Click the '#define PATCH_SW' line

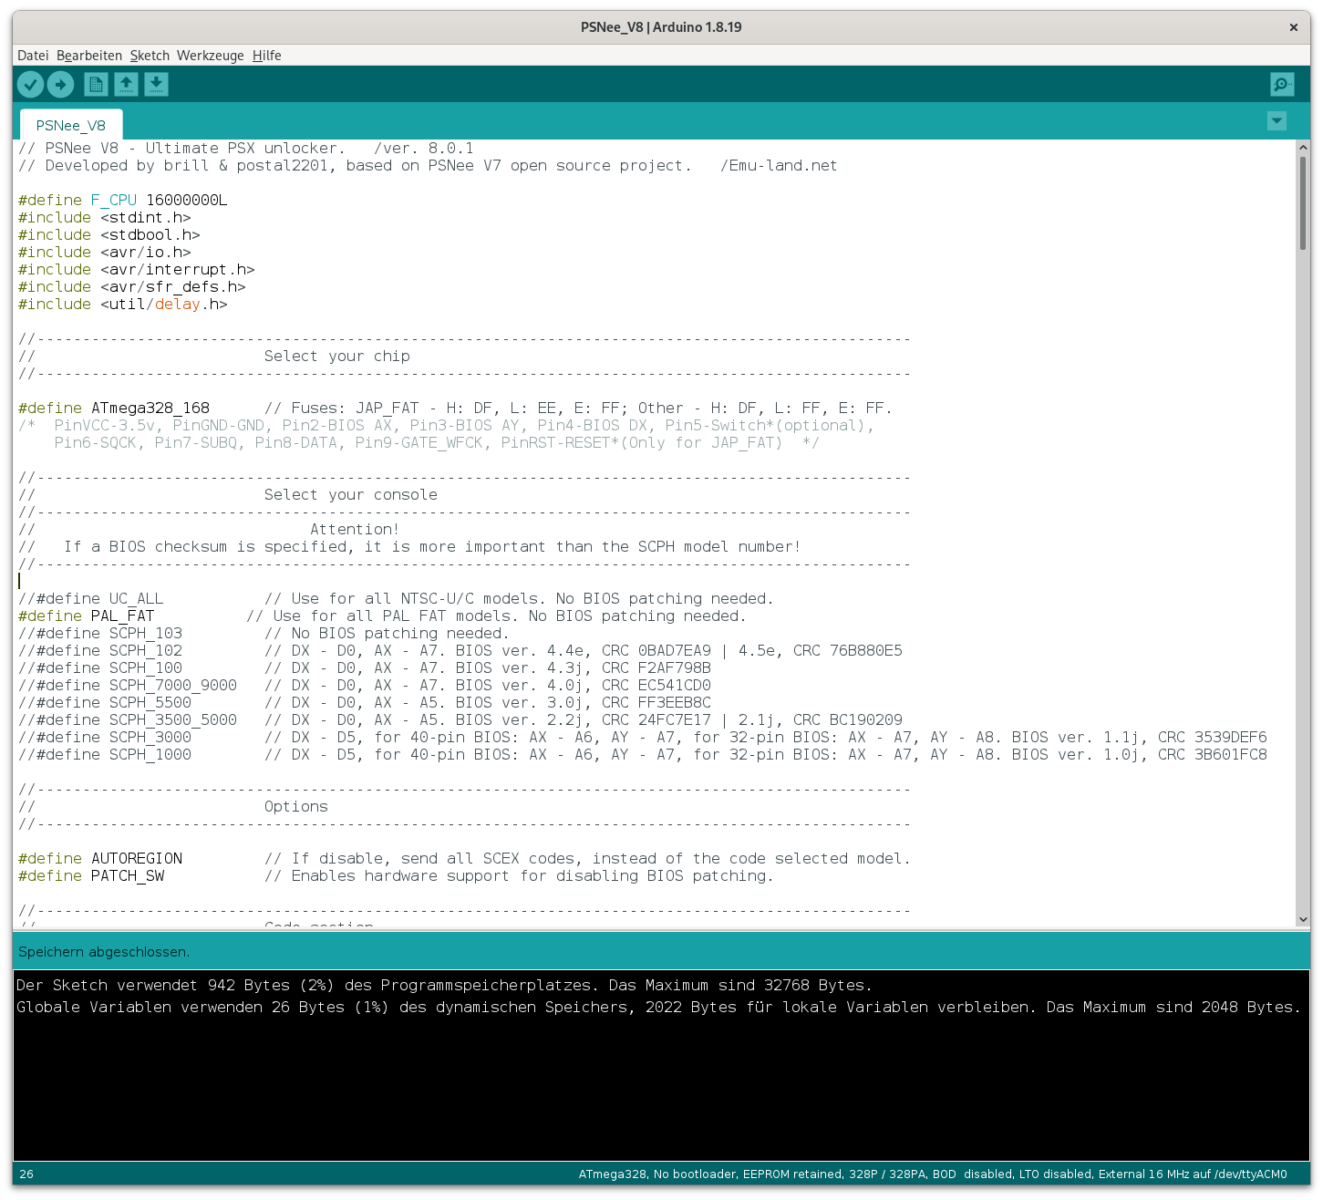click(396, 876)
